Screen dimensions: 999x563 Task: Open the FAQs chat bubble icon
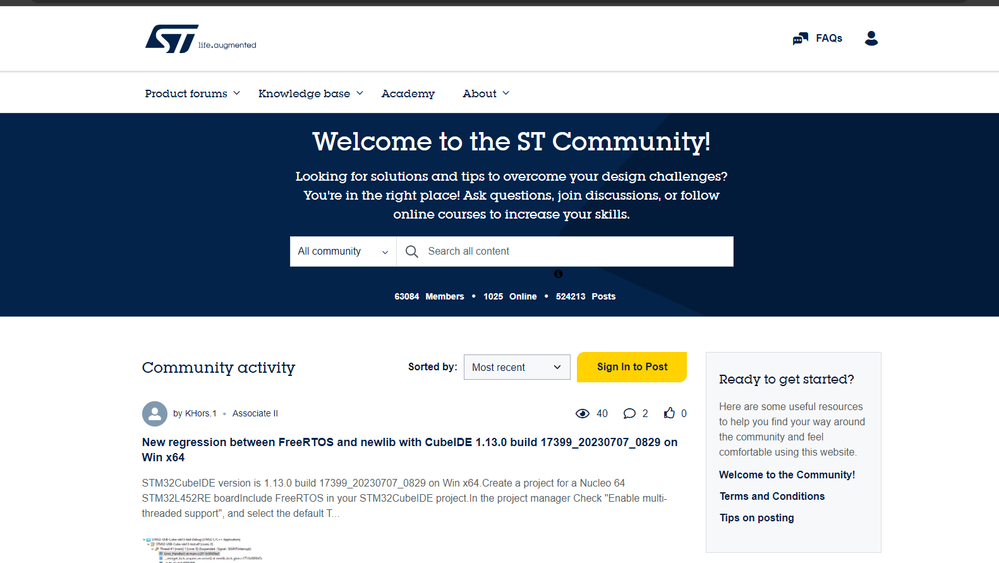(800, 39)
